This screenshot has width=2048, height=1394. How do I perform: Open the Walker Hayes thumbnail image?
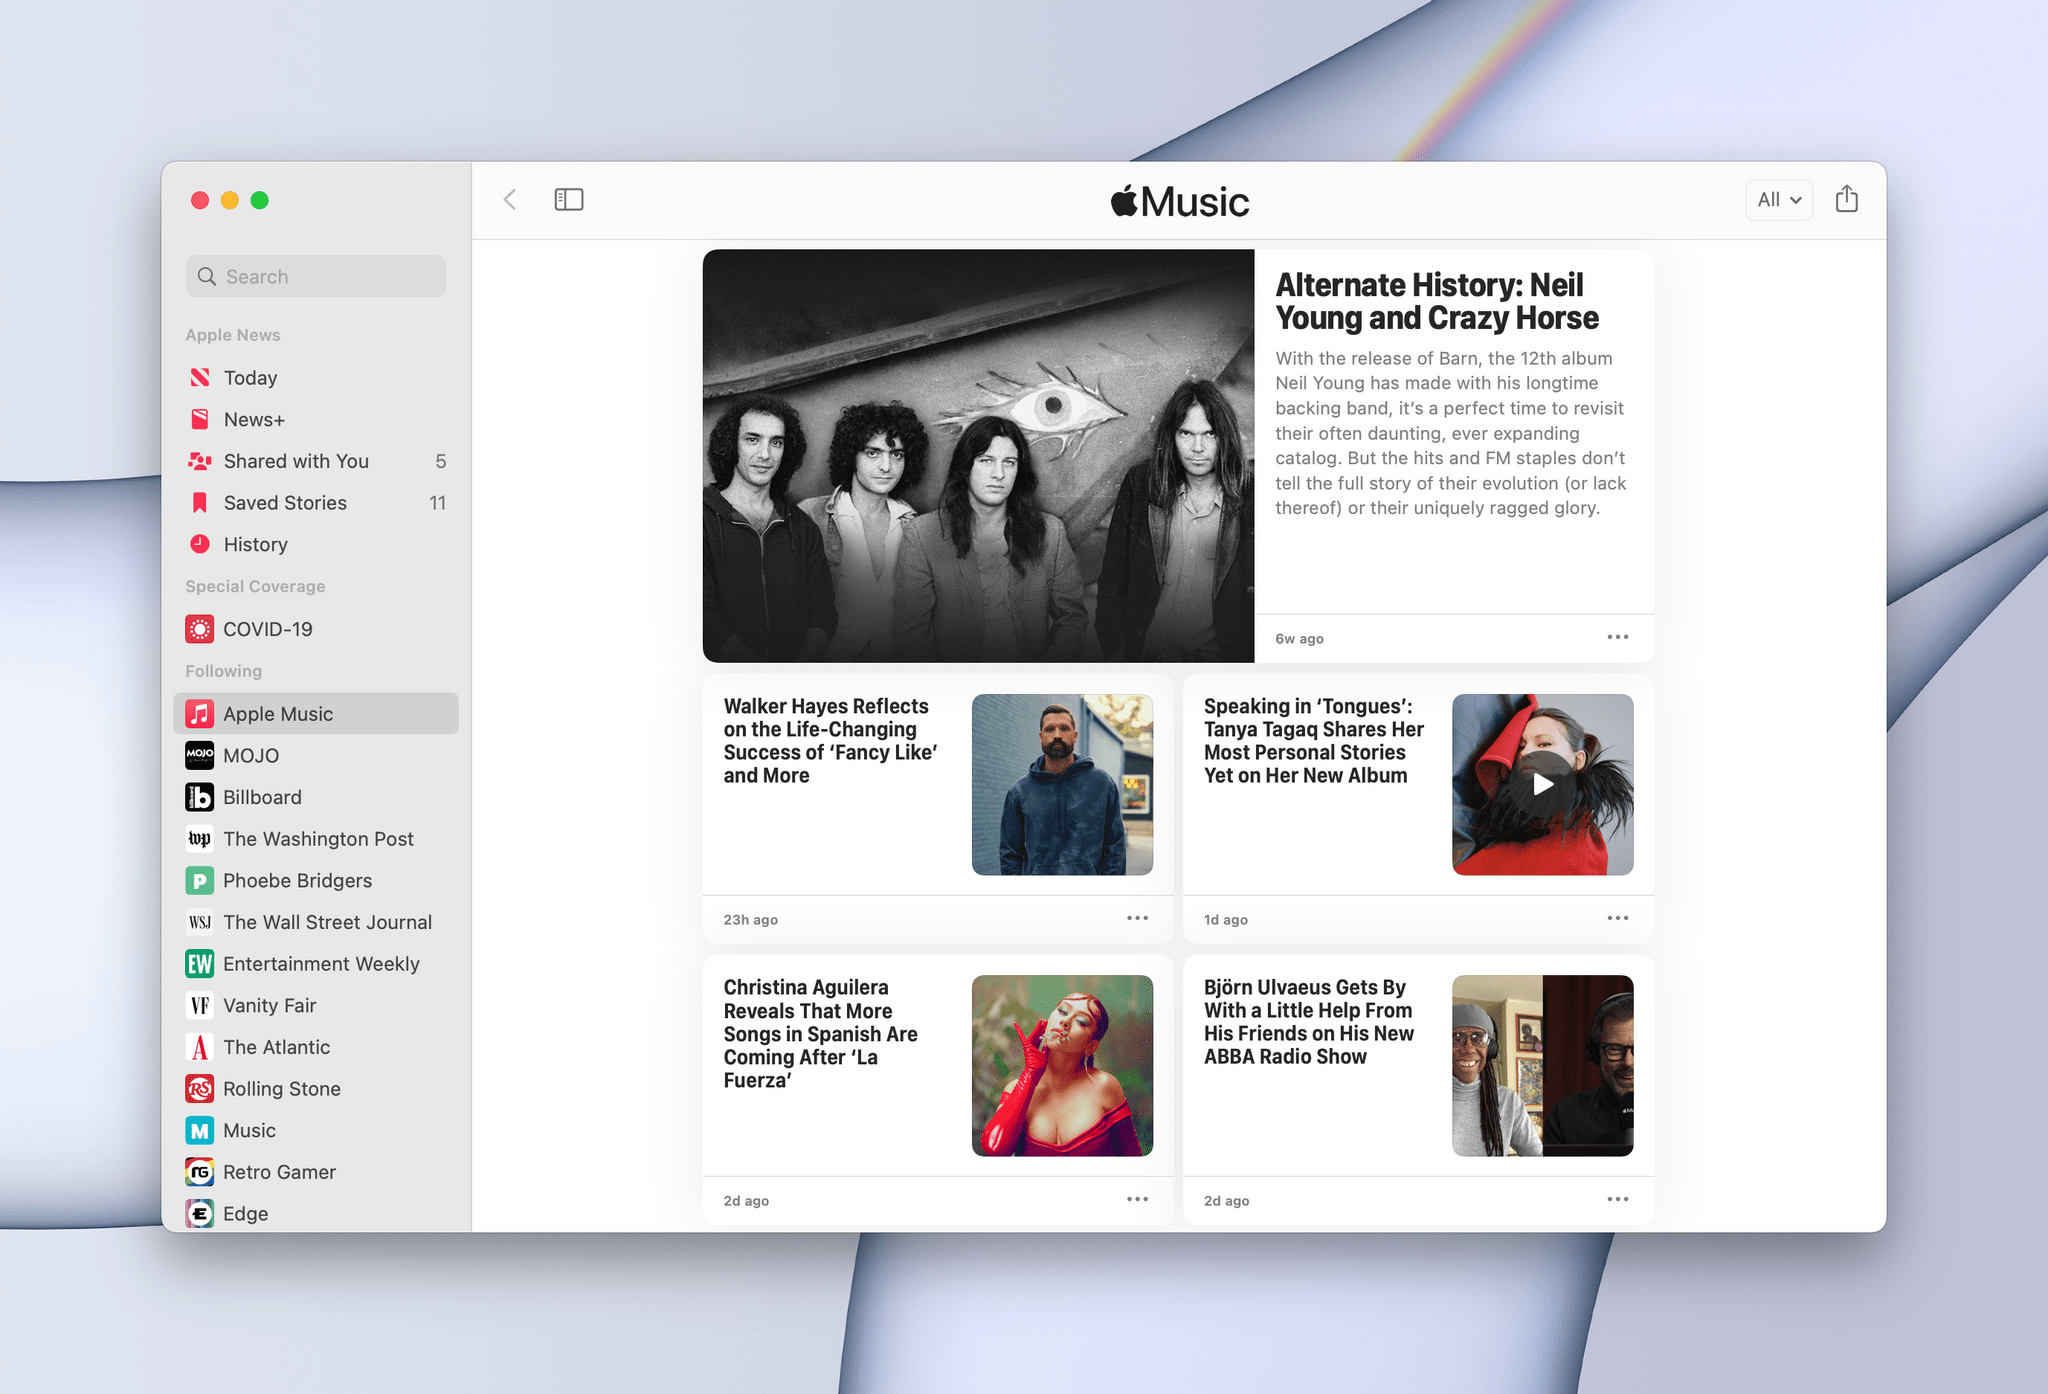(1062, 785)
